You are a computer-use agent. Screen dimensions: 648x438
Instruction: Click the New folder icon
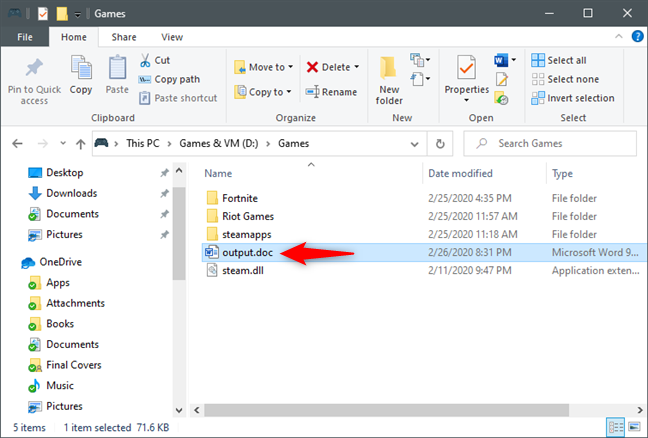[x=388, y=68]
